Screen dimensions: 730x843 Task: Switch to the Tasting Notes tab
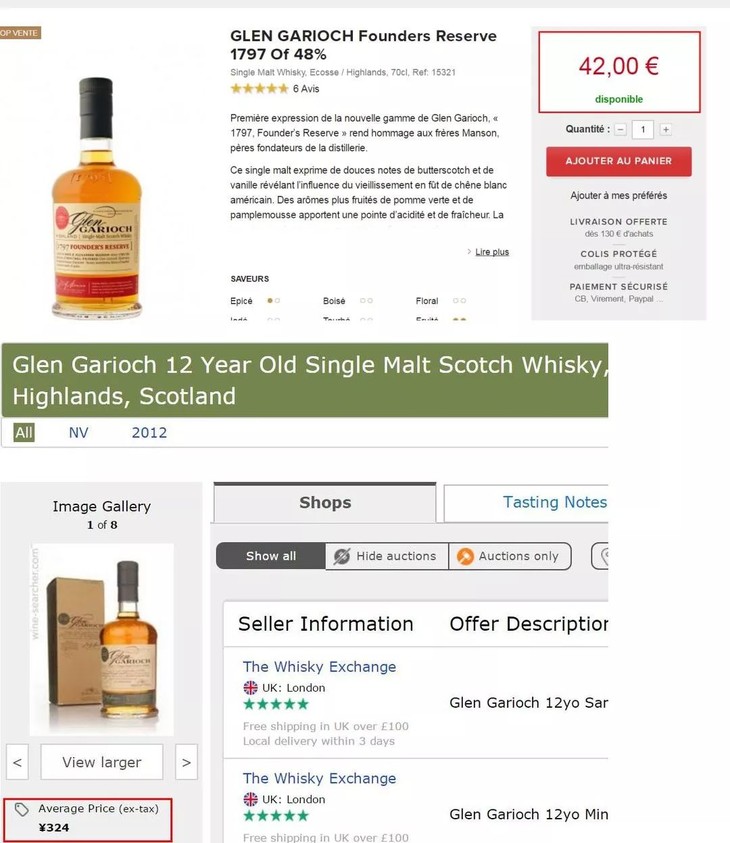click(526, 503)
